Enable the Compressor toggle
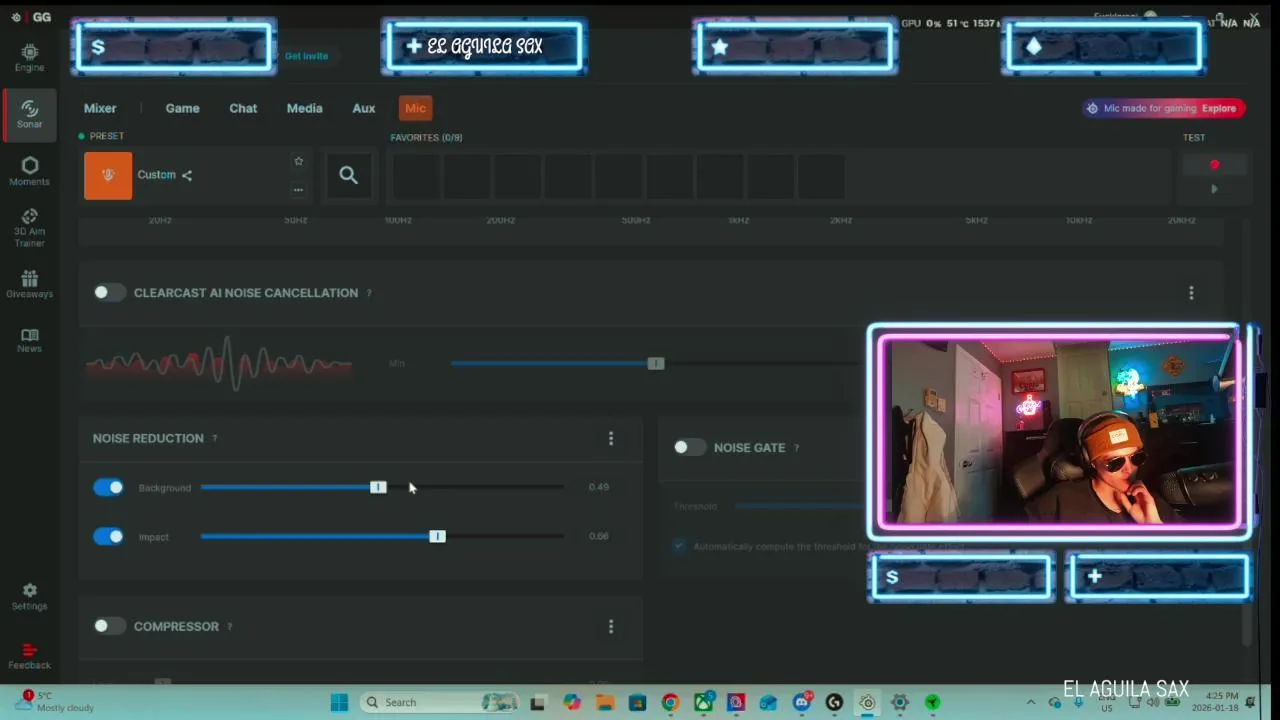The height and width of the screenshot is (720, 1280). tap(109, 626)
